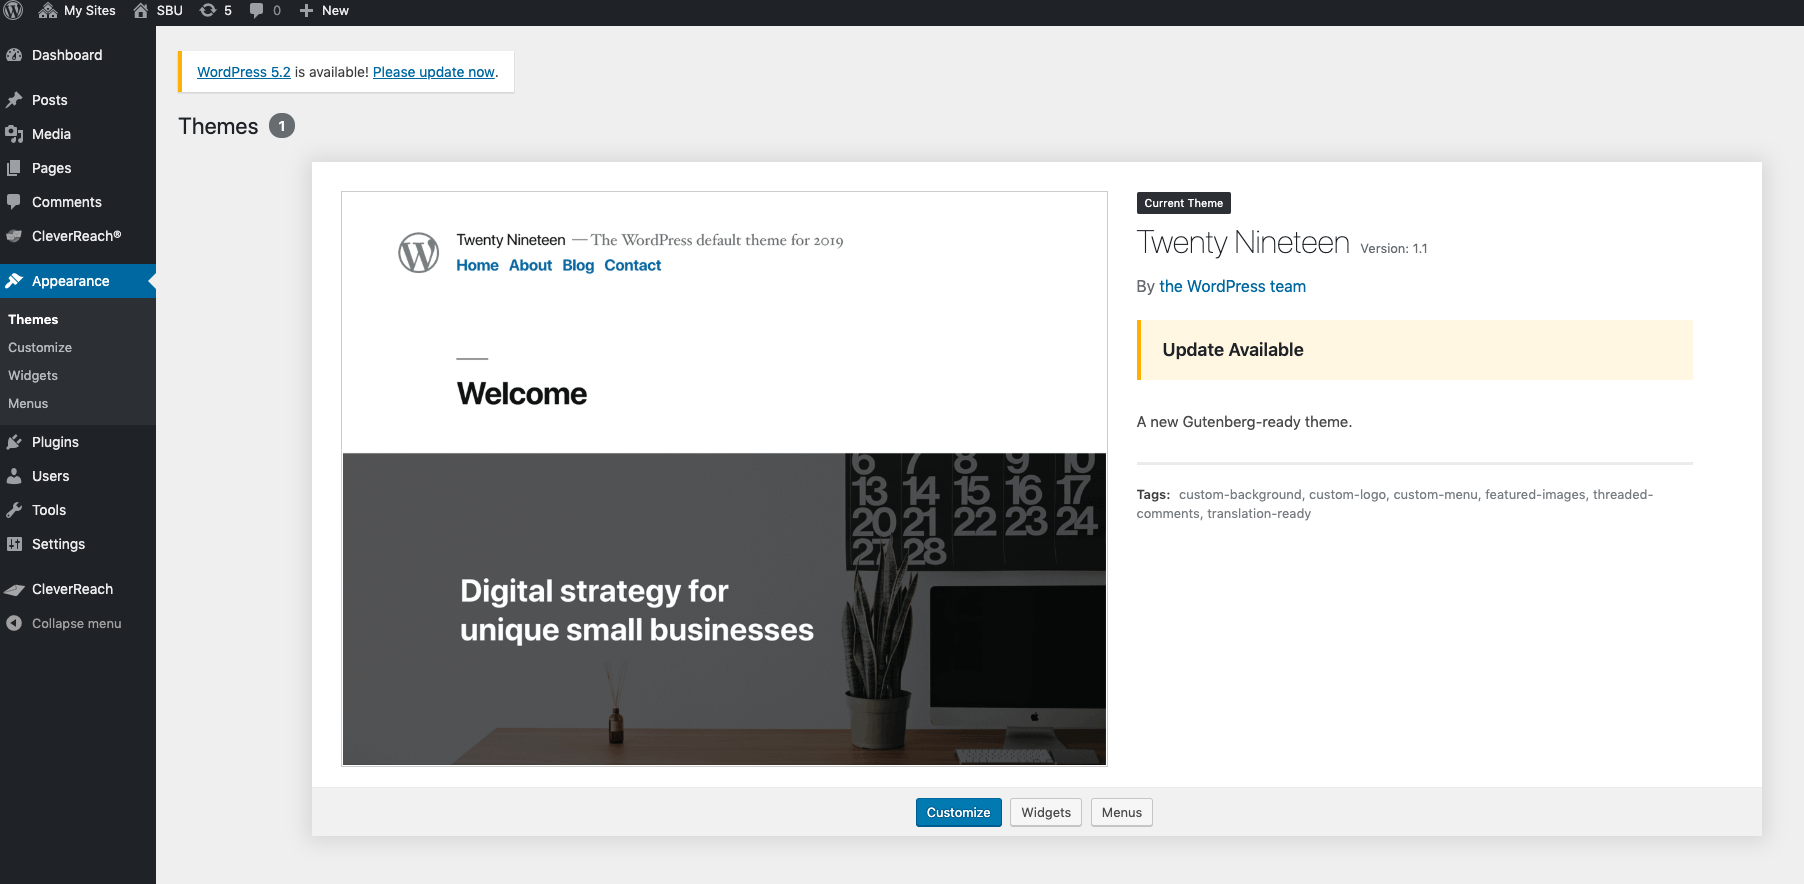This screenshot has width=1804, height=884.
Task: Open the WordPress team author link
Action: click(1232, 287)
